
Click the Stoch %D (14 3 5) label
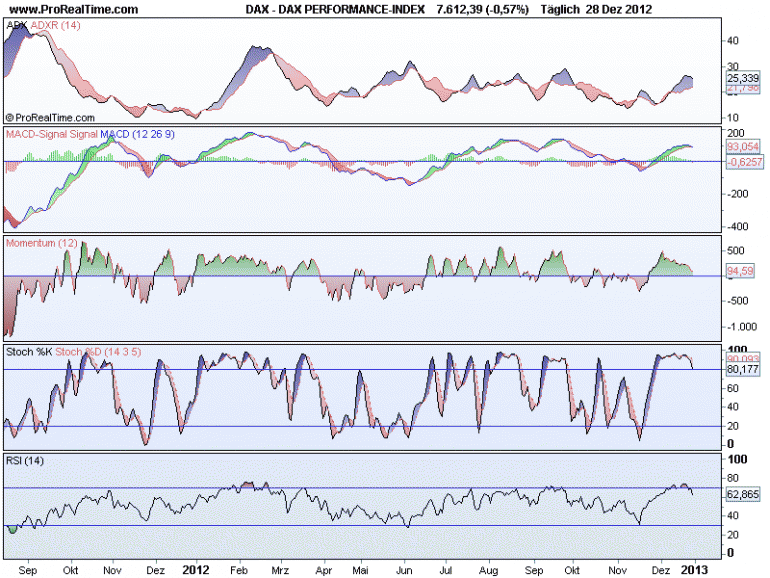(x=98, y=352)
